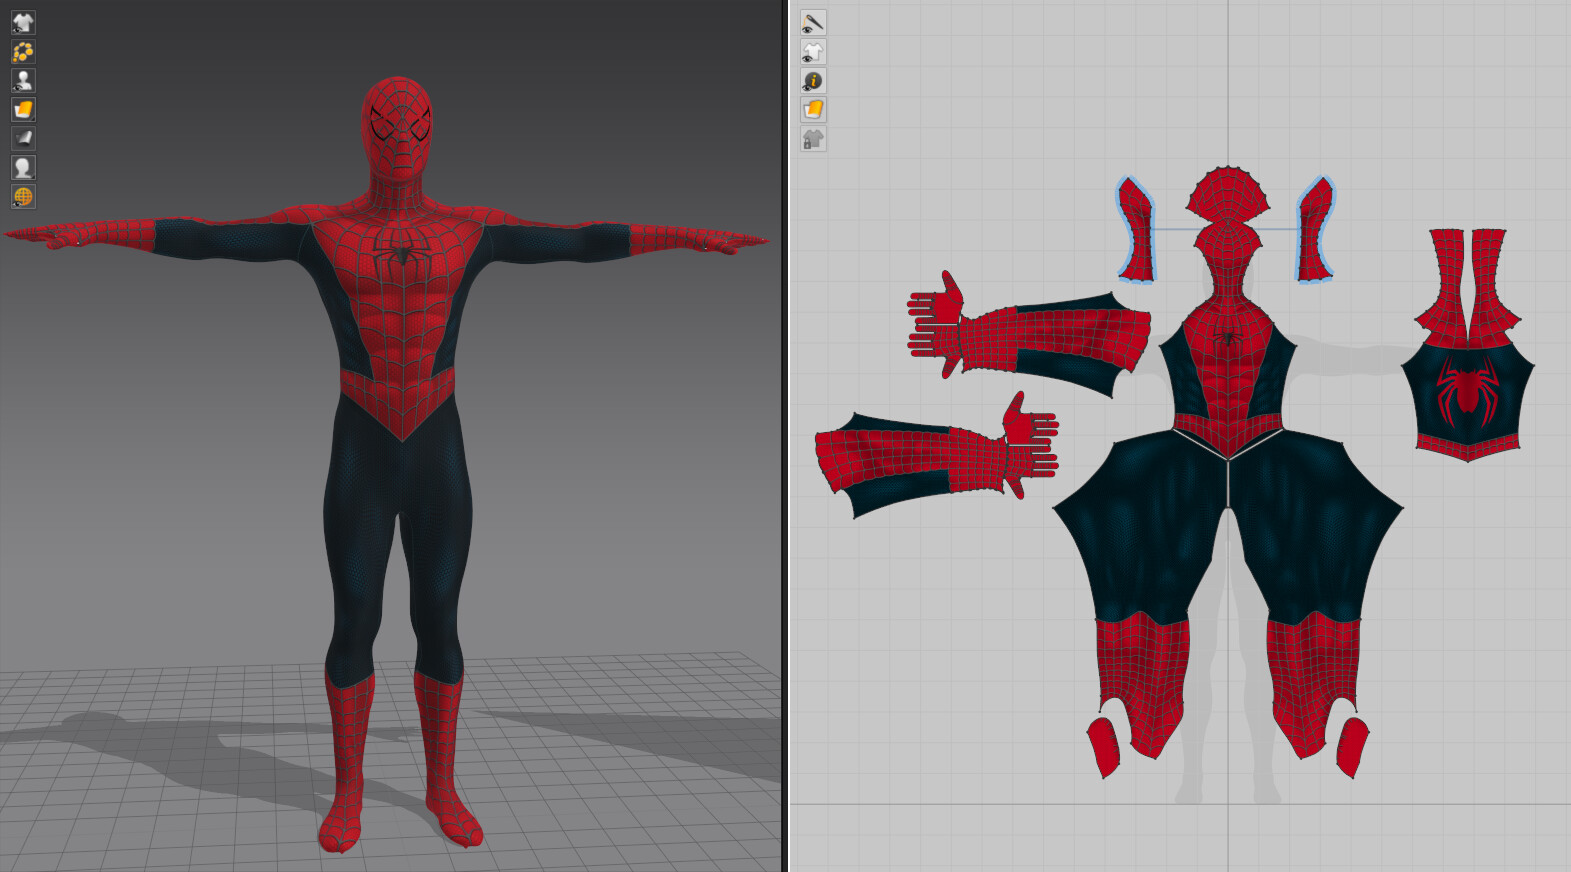Select back torso pattern with red spider

tap(1467, 392)
